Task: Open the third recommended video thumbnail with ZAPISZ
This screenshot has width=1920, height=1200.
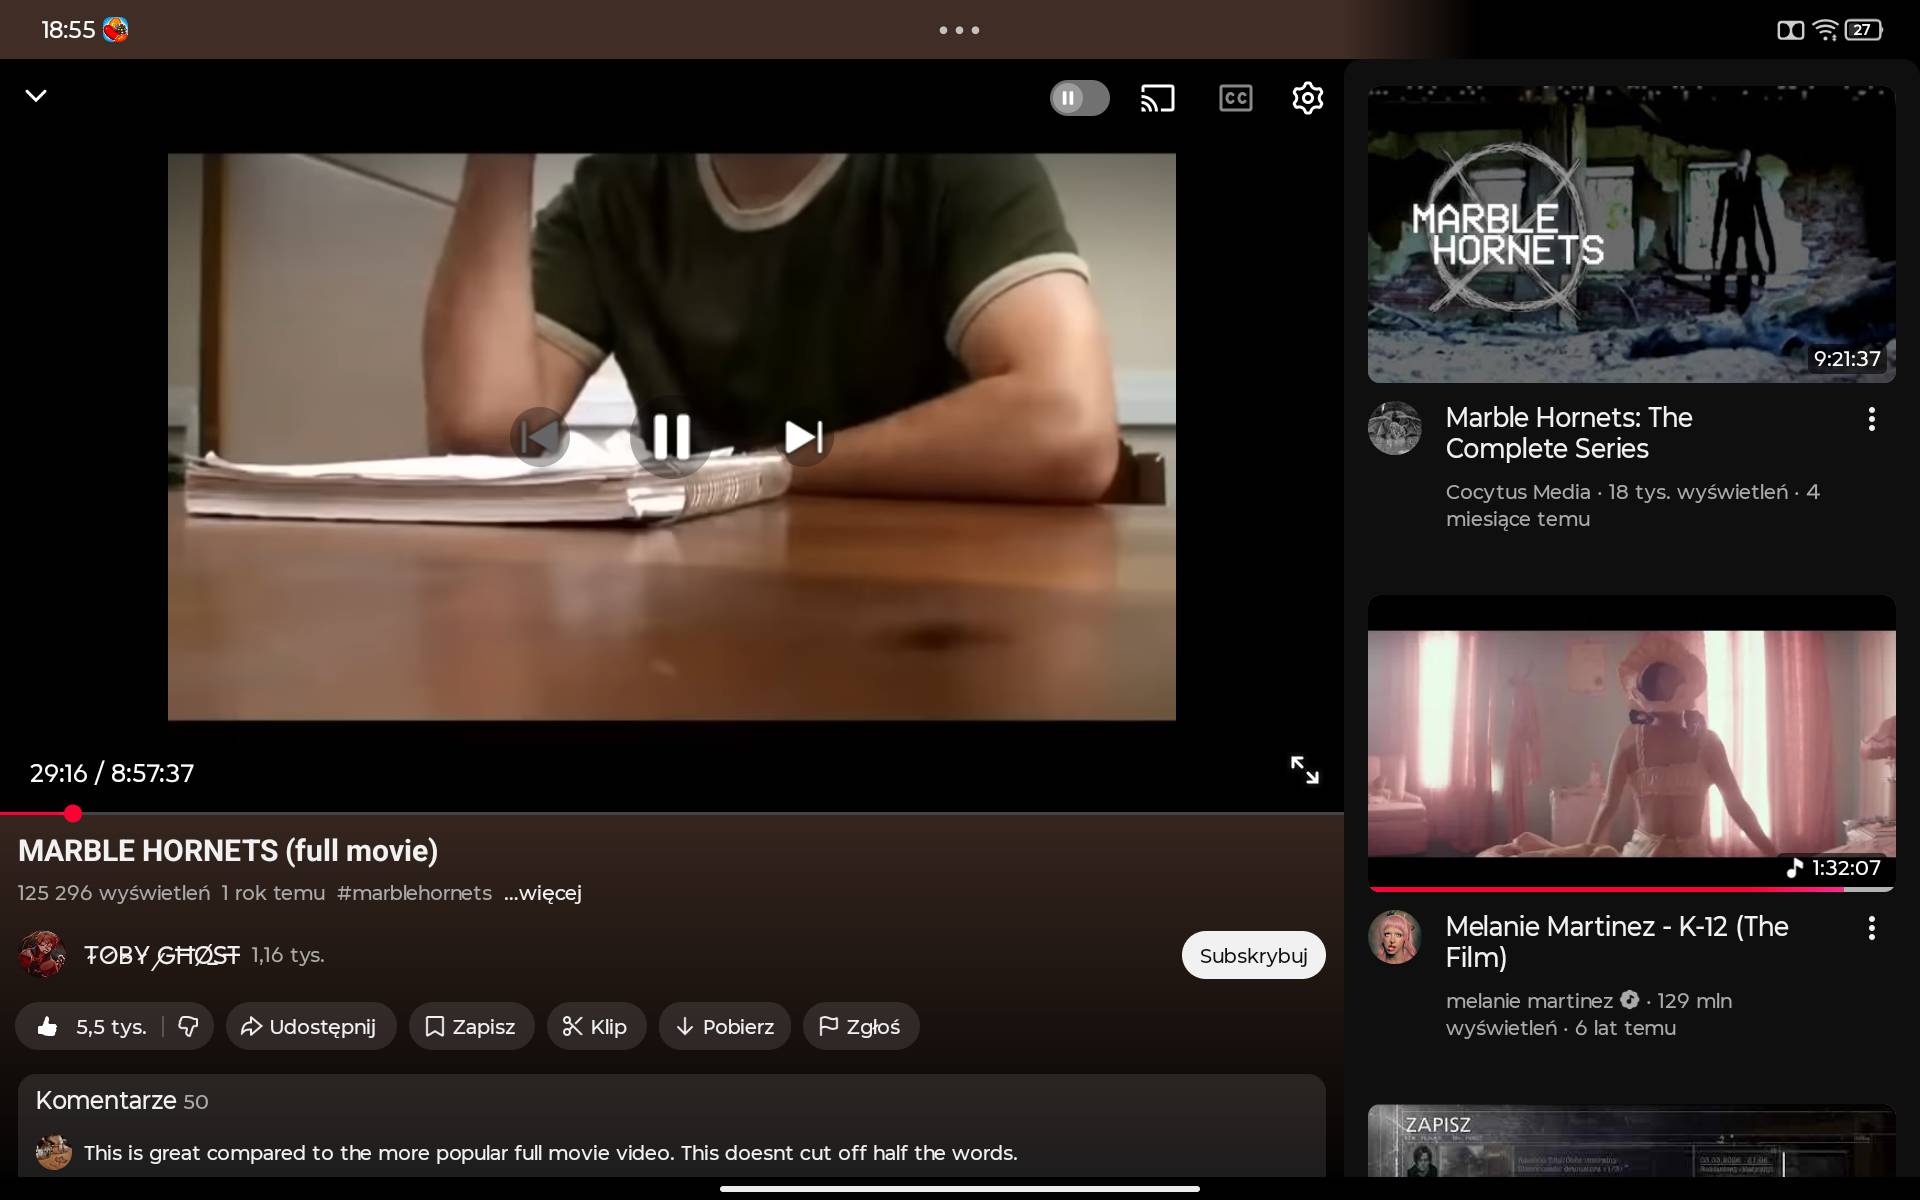Action: (1631, 1141)
